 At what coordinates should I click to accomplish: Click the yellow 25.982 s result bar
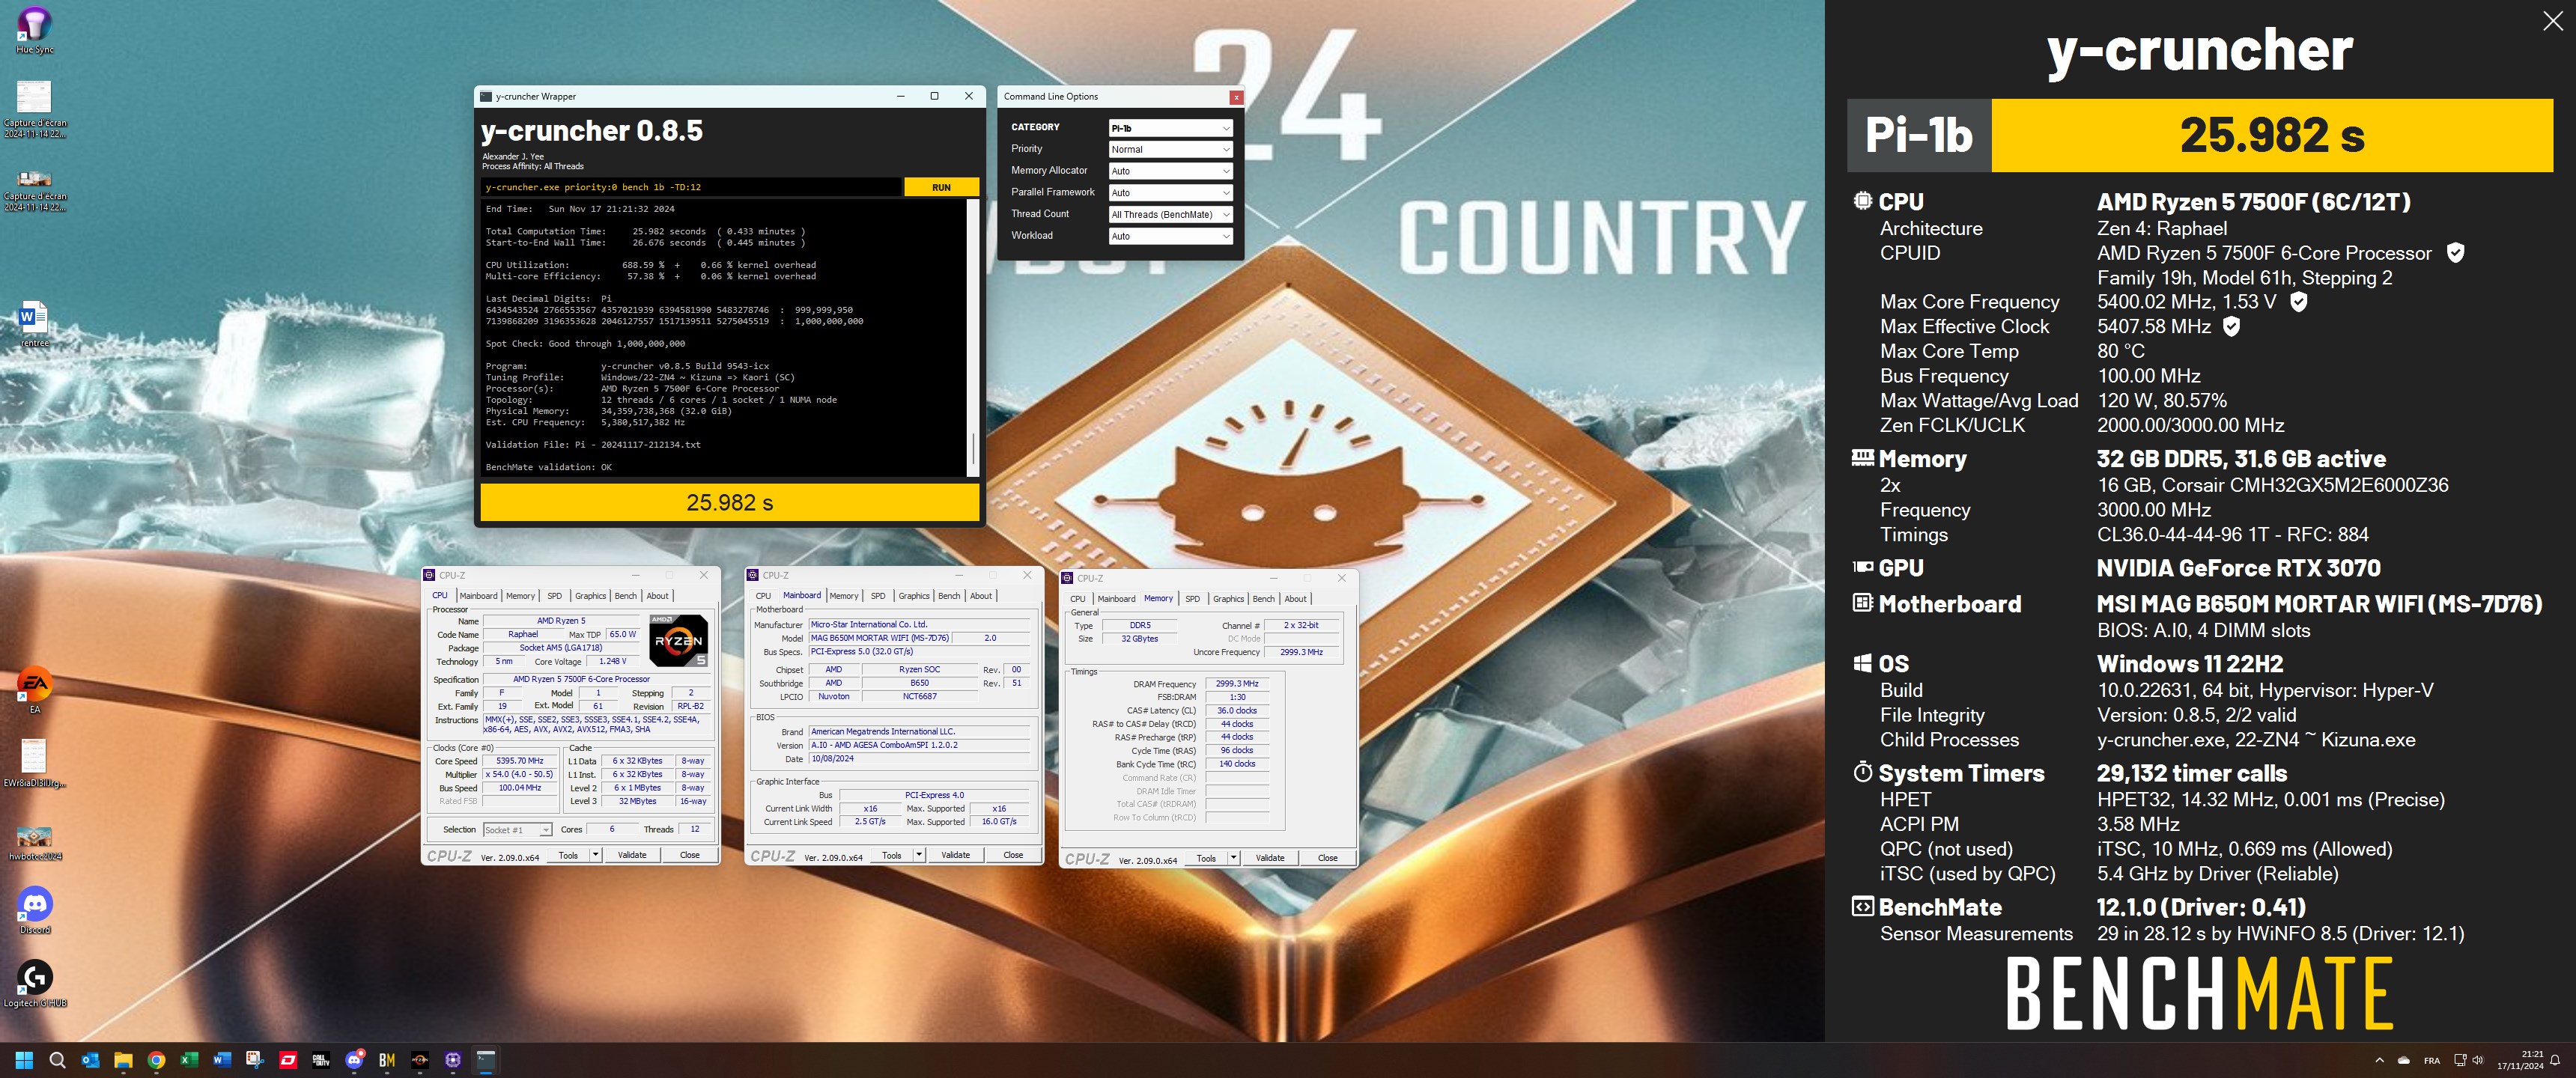point(729,502)
